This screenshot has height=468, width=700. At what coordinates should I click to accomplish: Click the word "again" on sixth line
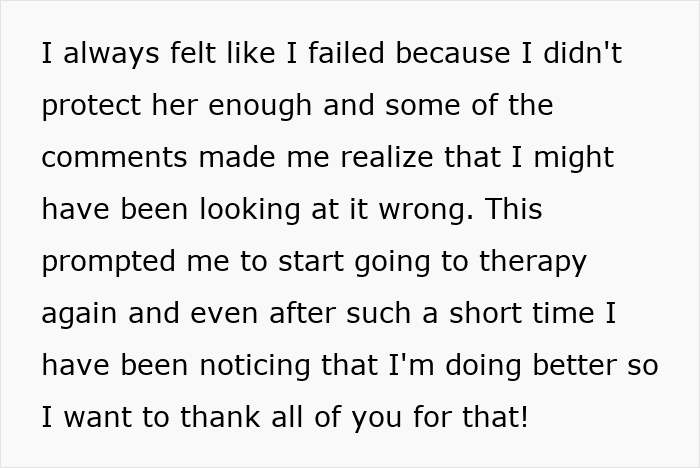coord(79,315)
